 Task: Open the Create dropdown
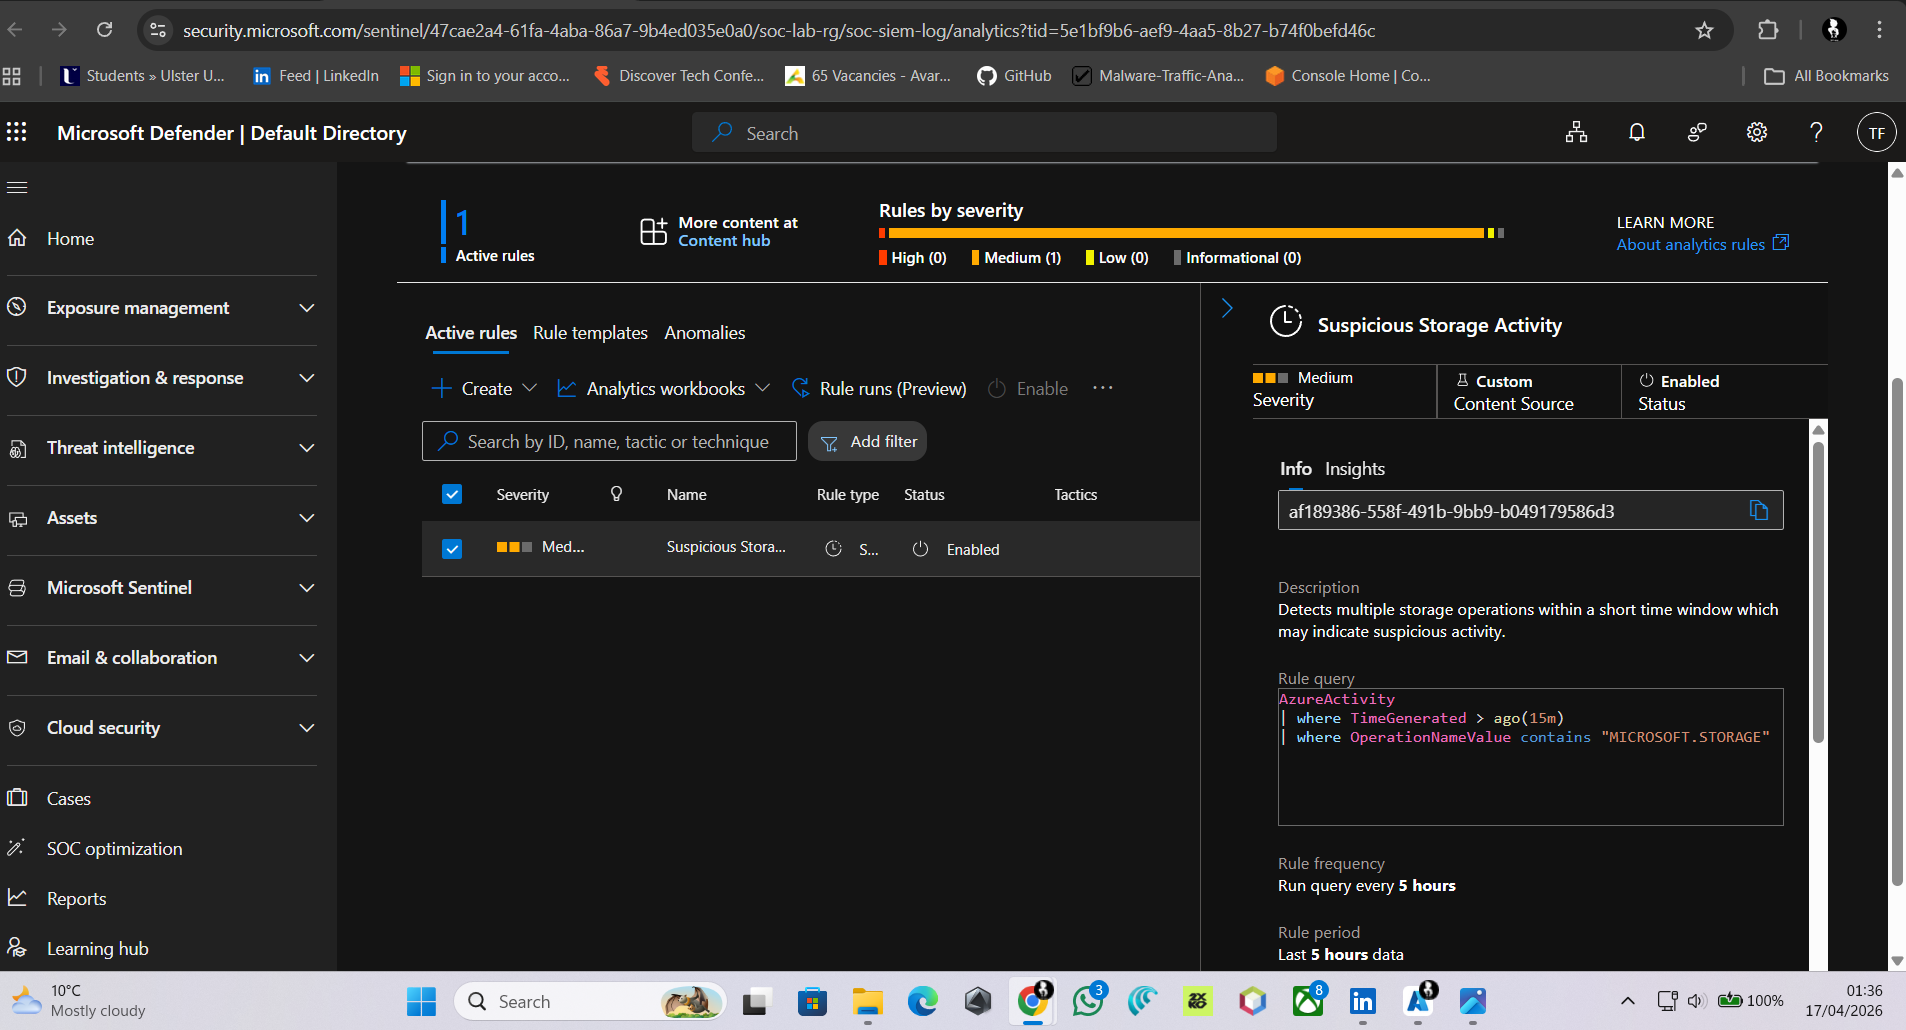[485, 388]
